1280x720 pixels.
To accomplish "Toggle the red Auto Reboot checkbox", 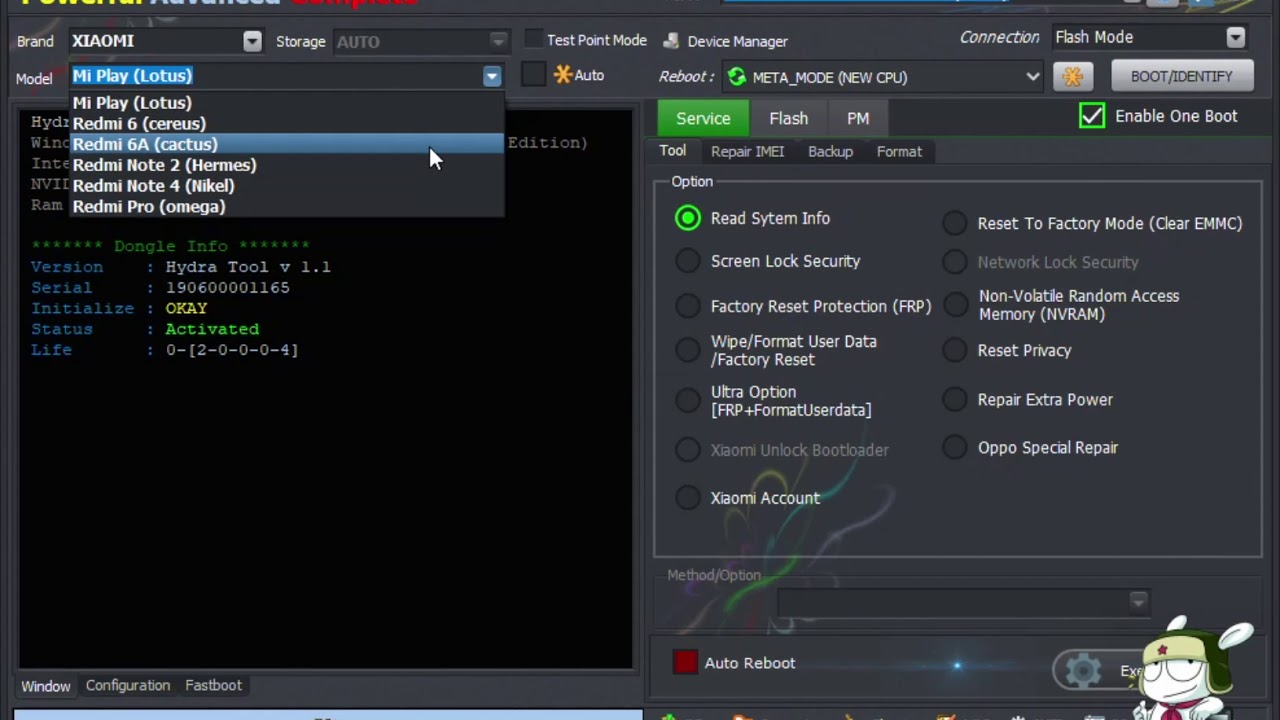I will [x=685, y=663].
